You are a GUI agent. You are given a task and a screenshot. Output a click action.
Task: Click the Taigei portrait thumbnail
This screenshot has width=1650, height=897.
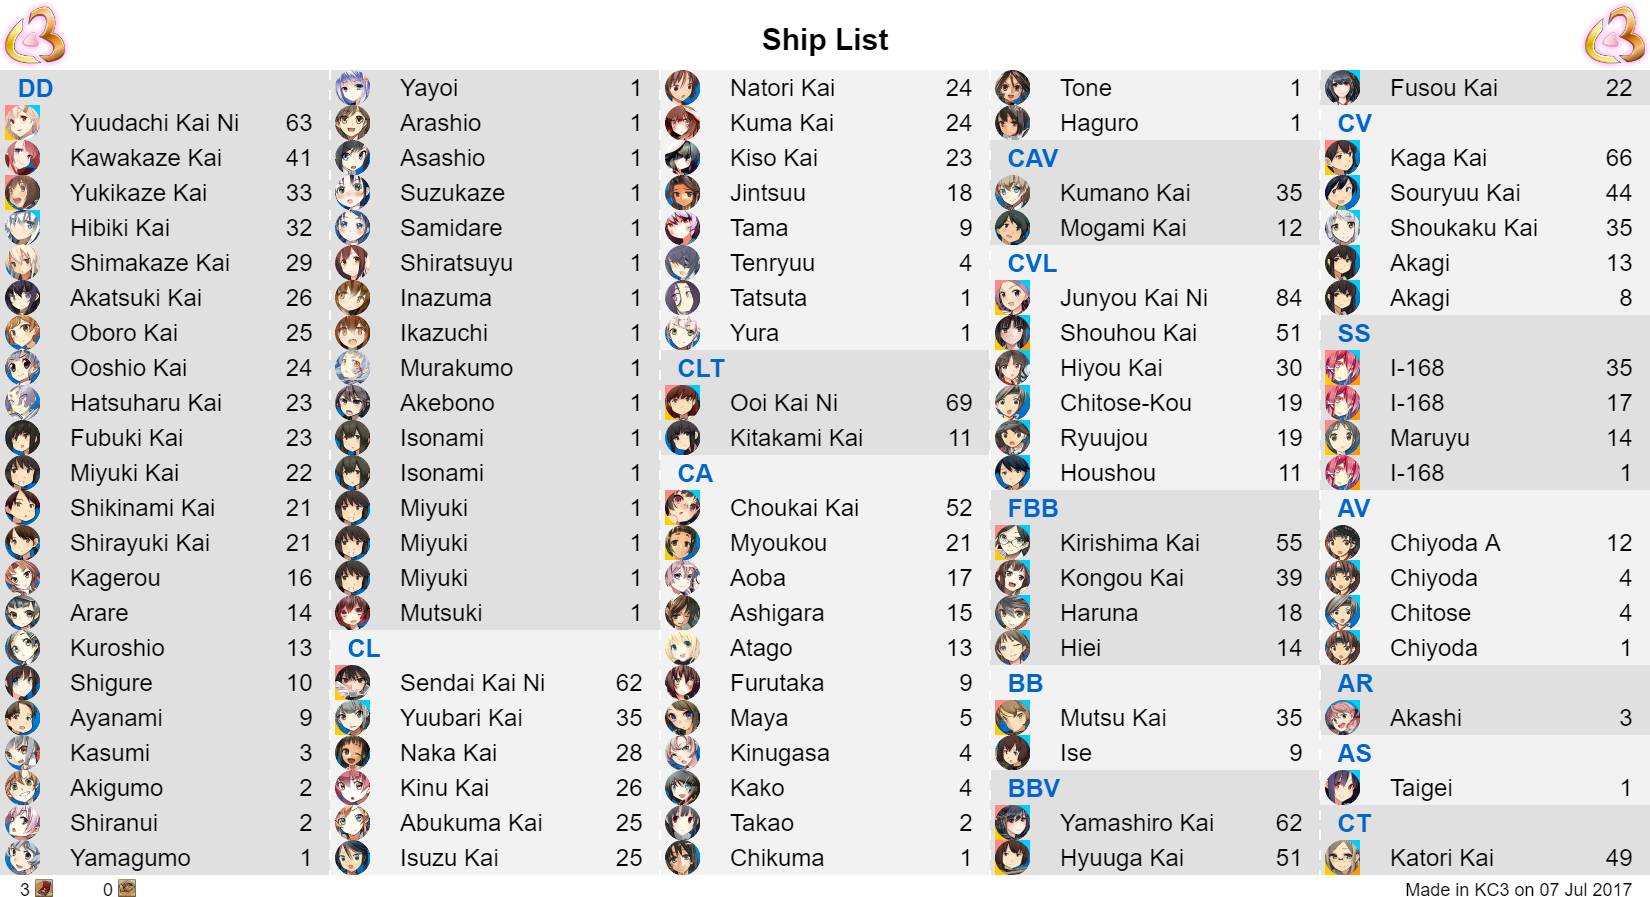(x=1342, y=788)
